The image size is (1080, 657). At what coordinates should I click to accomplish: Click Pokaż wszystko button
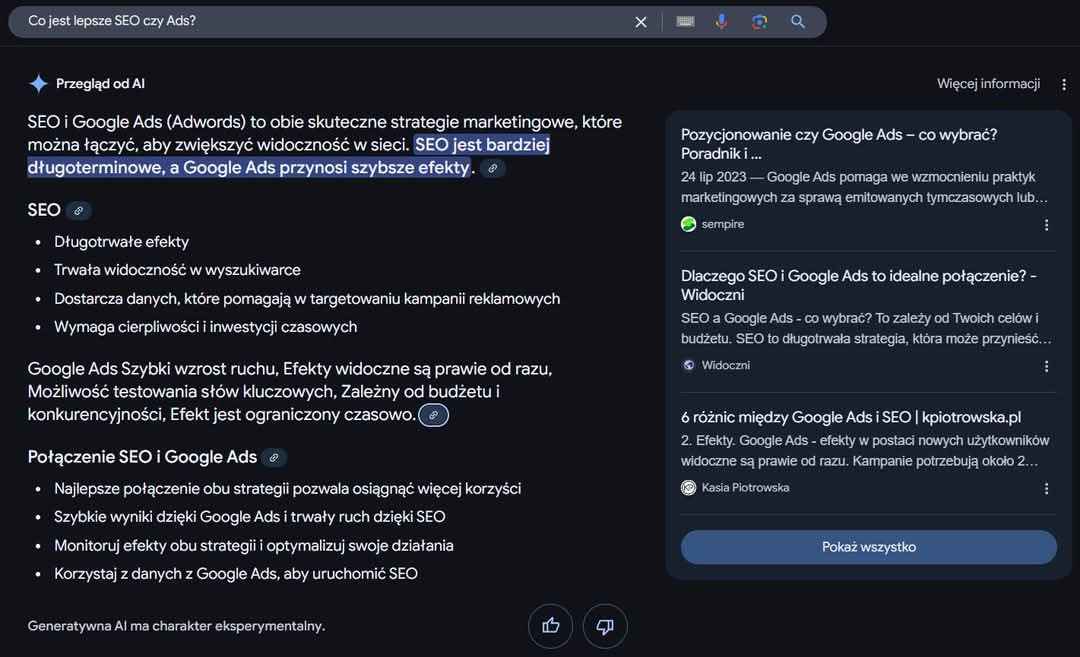pos(869,548)
